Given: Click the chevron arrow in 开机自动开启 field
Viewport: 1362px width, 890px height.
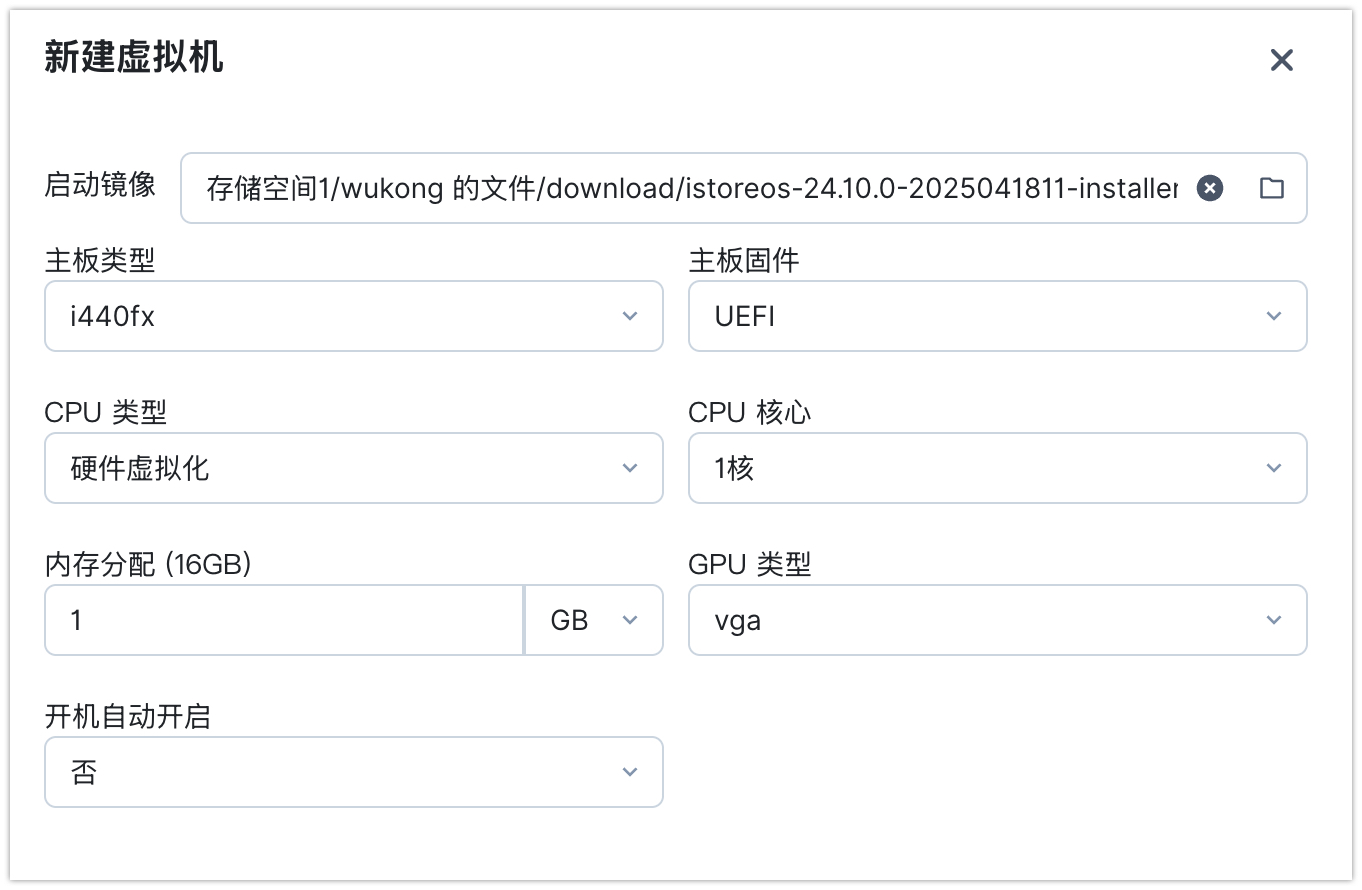Looking at the screenshot, I should (630, 772).
